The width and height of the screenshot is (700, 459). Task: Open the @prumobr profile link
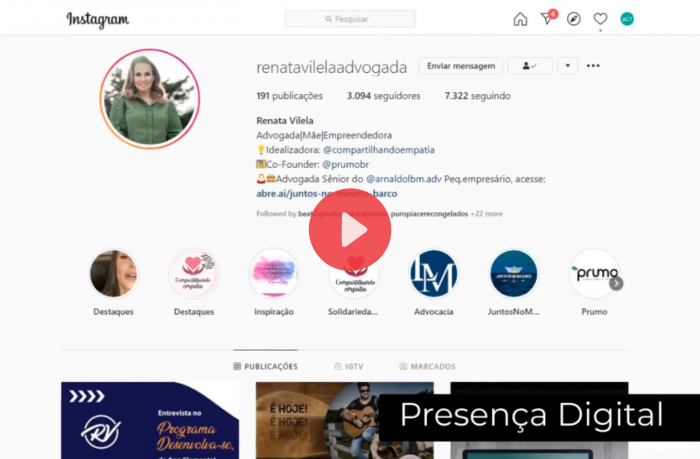(x=348, y=163)
